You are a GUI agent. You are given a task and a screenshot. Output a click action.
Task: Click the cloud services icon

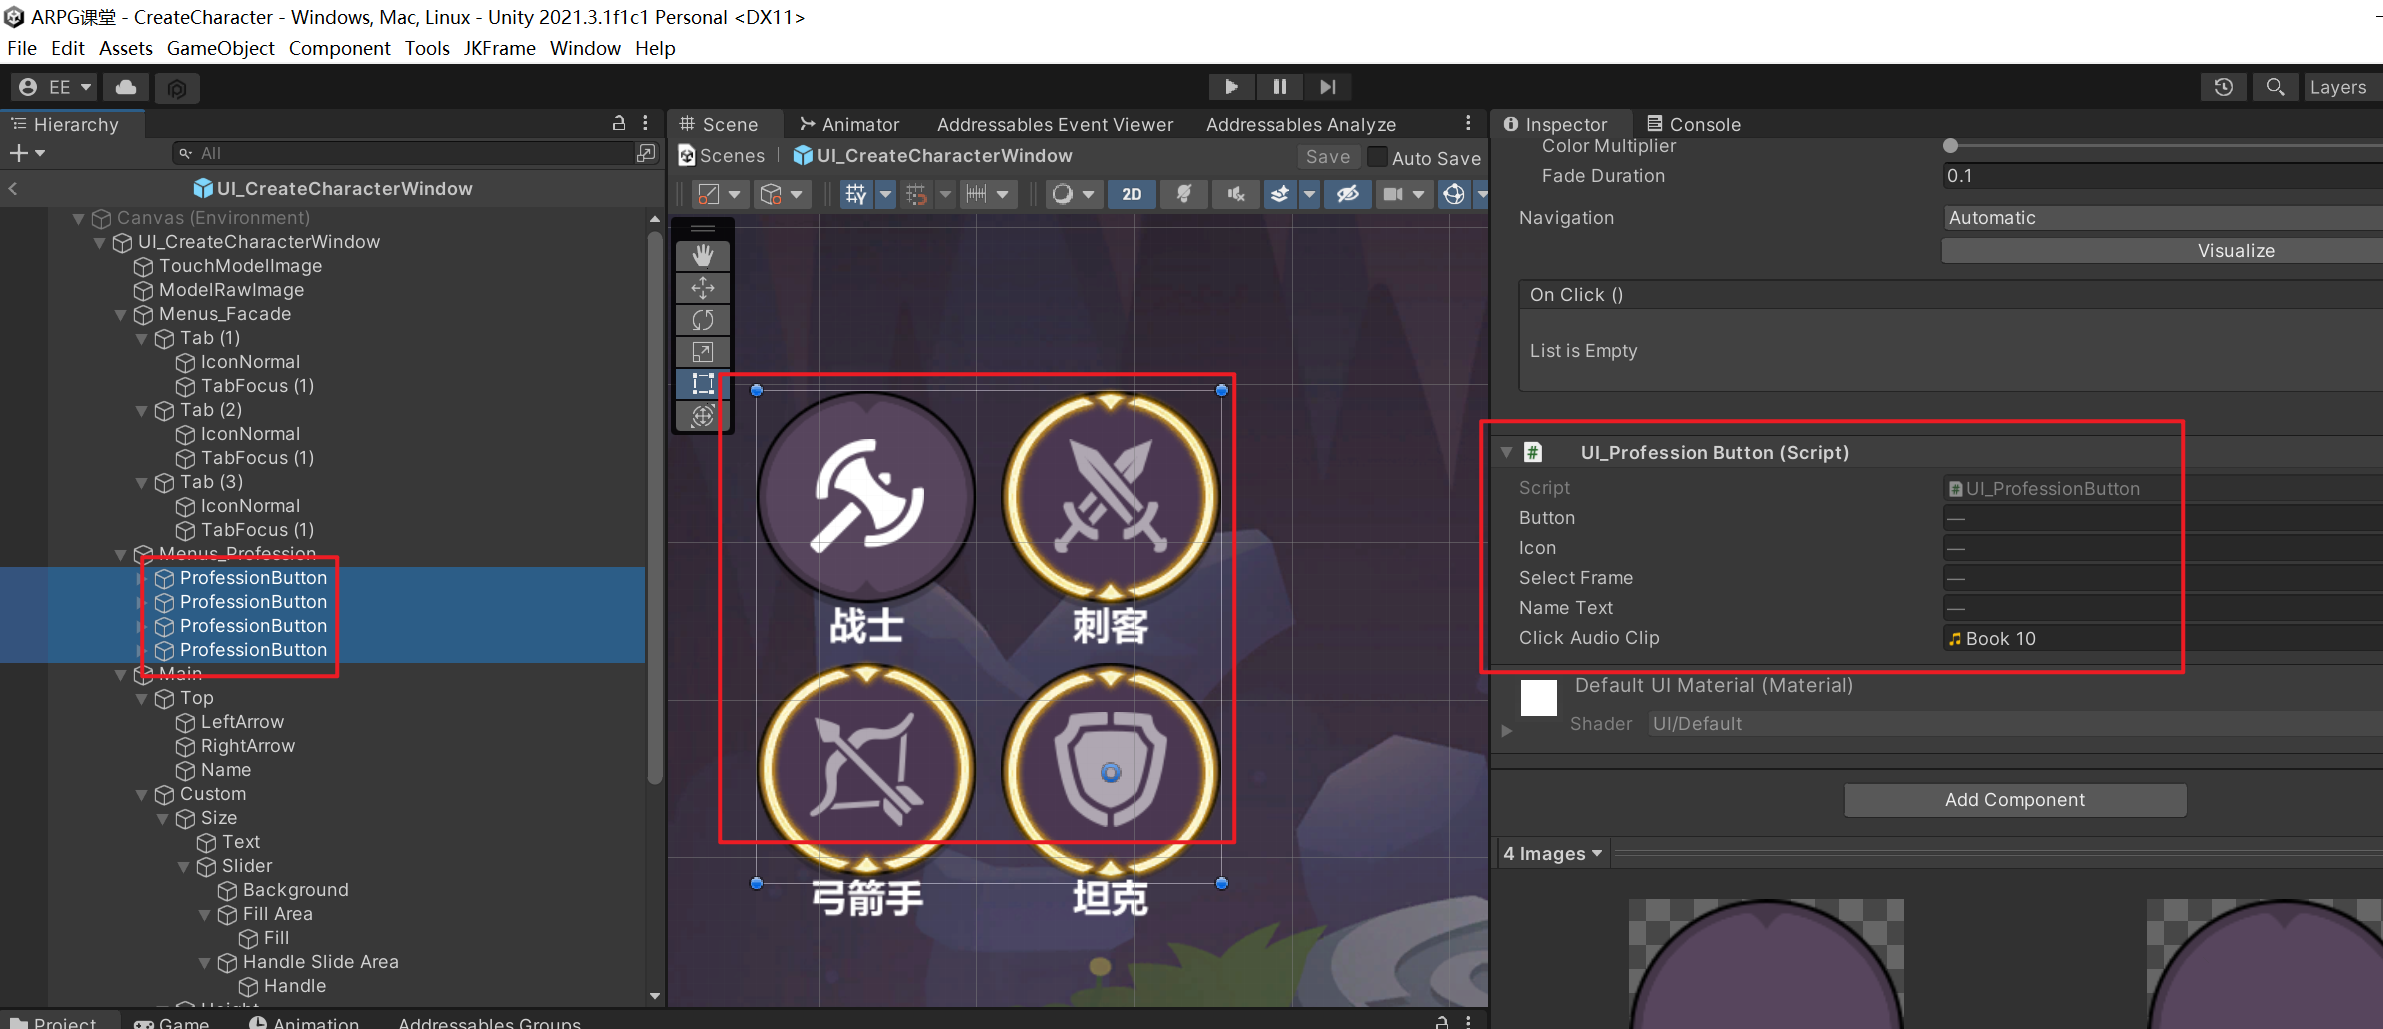[x=126, y=88]
